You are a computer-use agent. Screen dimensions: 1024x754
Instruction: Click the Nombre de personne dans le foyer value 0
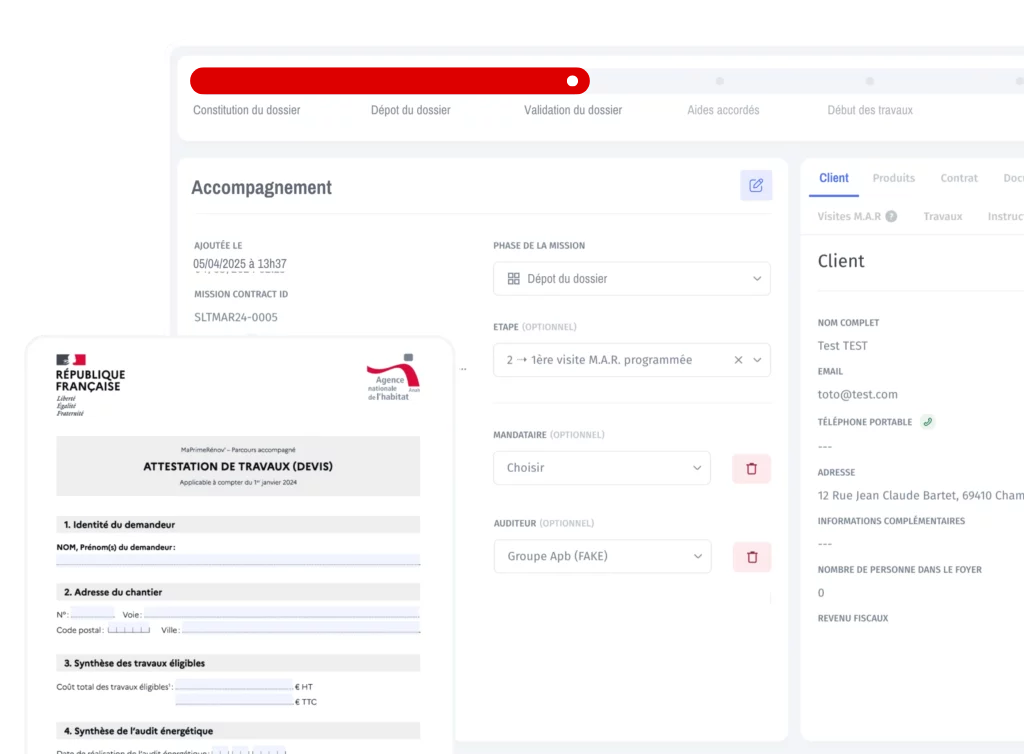click(x=821, y=593)
